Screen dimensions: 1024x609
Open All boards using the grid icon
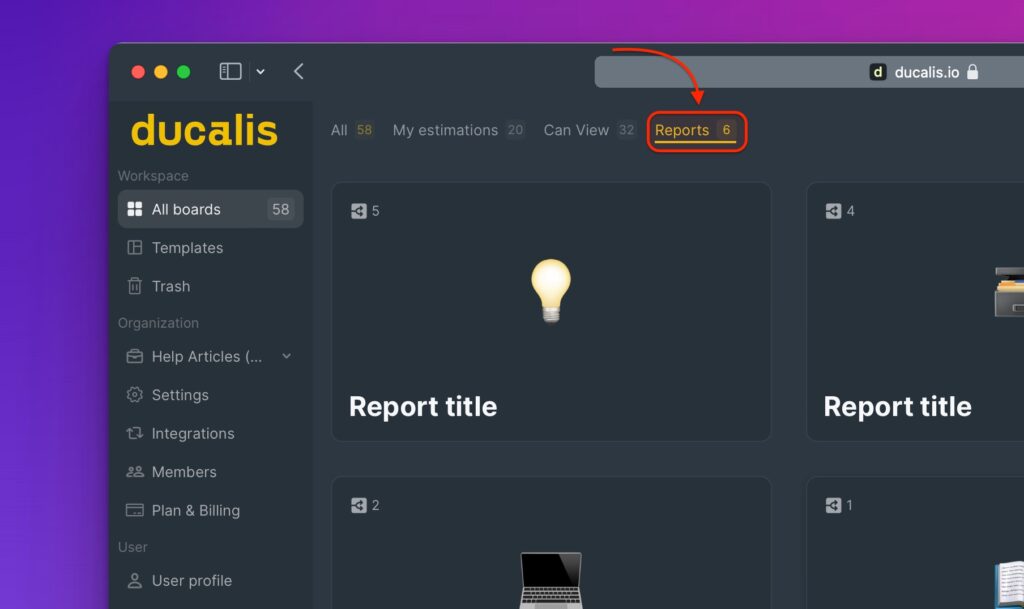coord(136,209)
